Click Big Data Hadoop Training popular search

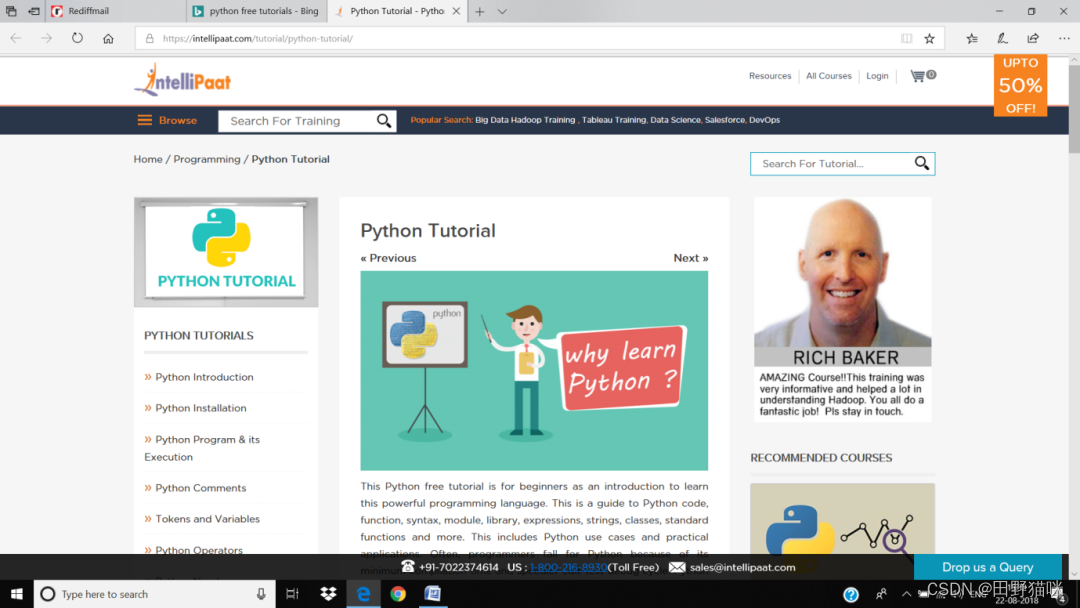tap(525, 120)
